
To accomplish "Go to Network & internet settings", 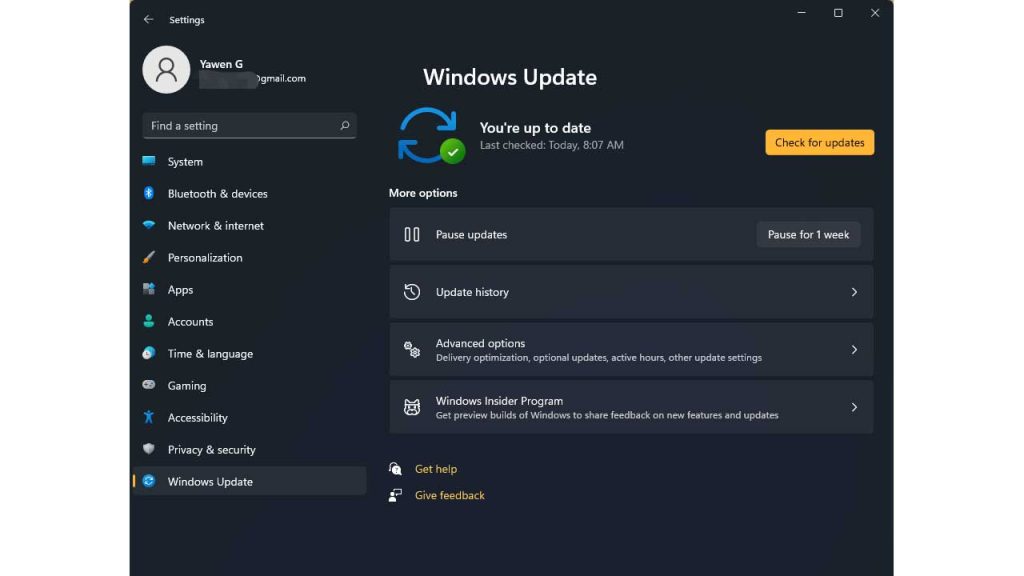I will pyautogui.click(x=249, y=225).
